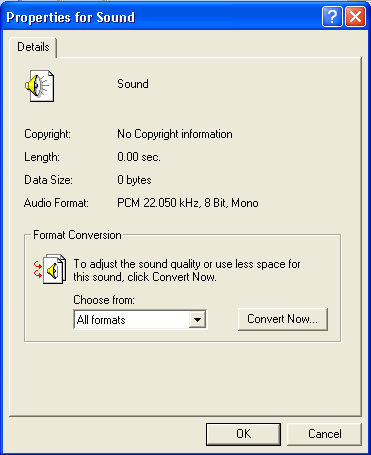
Task: Click the Data Size 0 bytes value
Action: (x=134, y=180)
